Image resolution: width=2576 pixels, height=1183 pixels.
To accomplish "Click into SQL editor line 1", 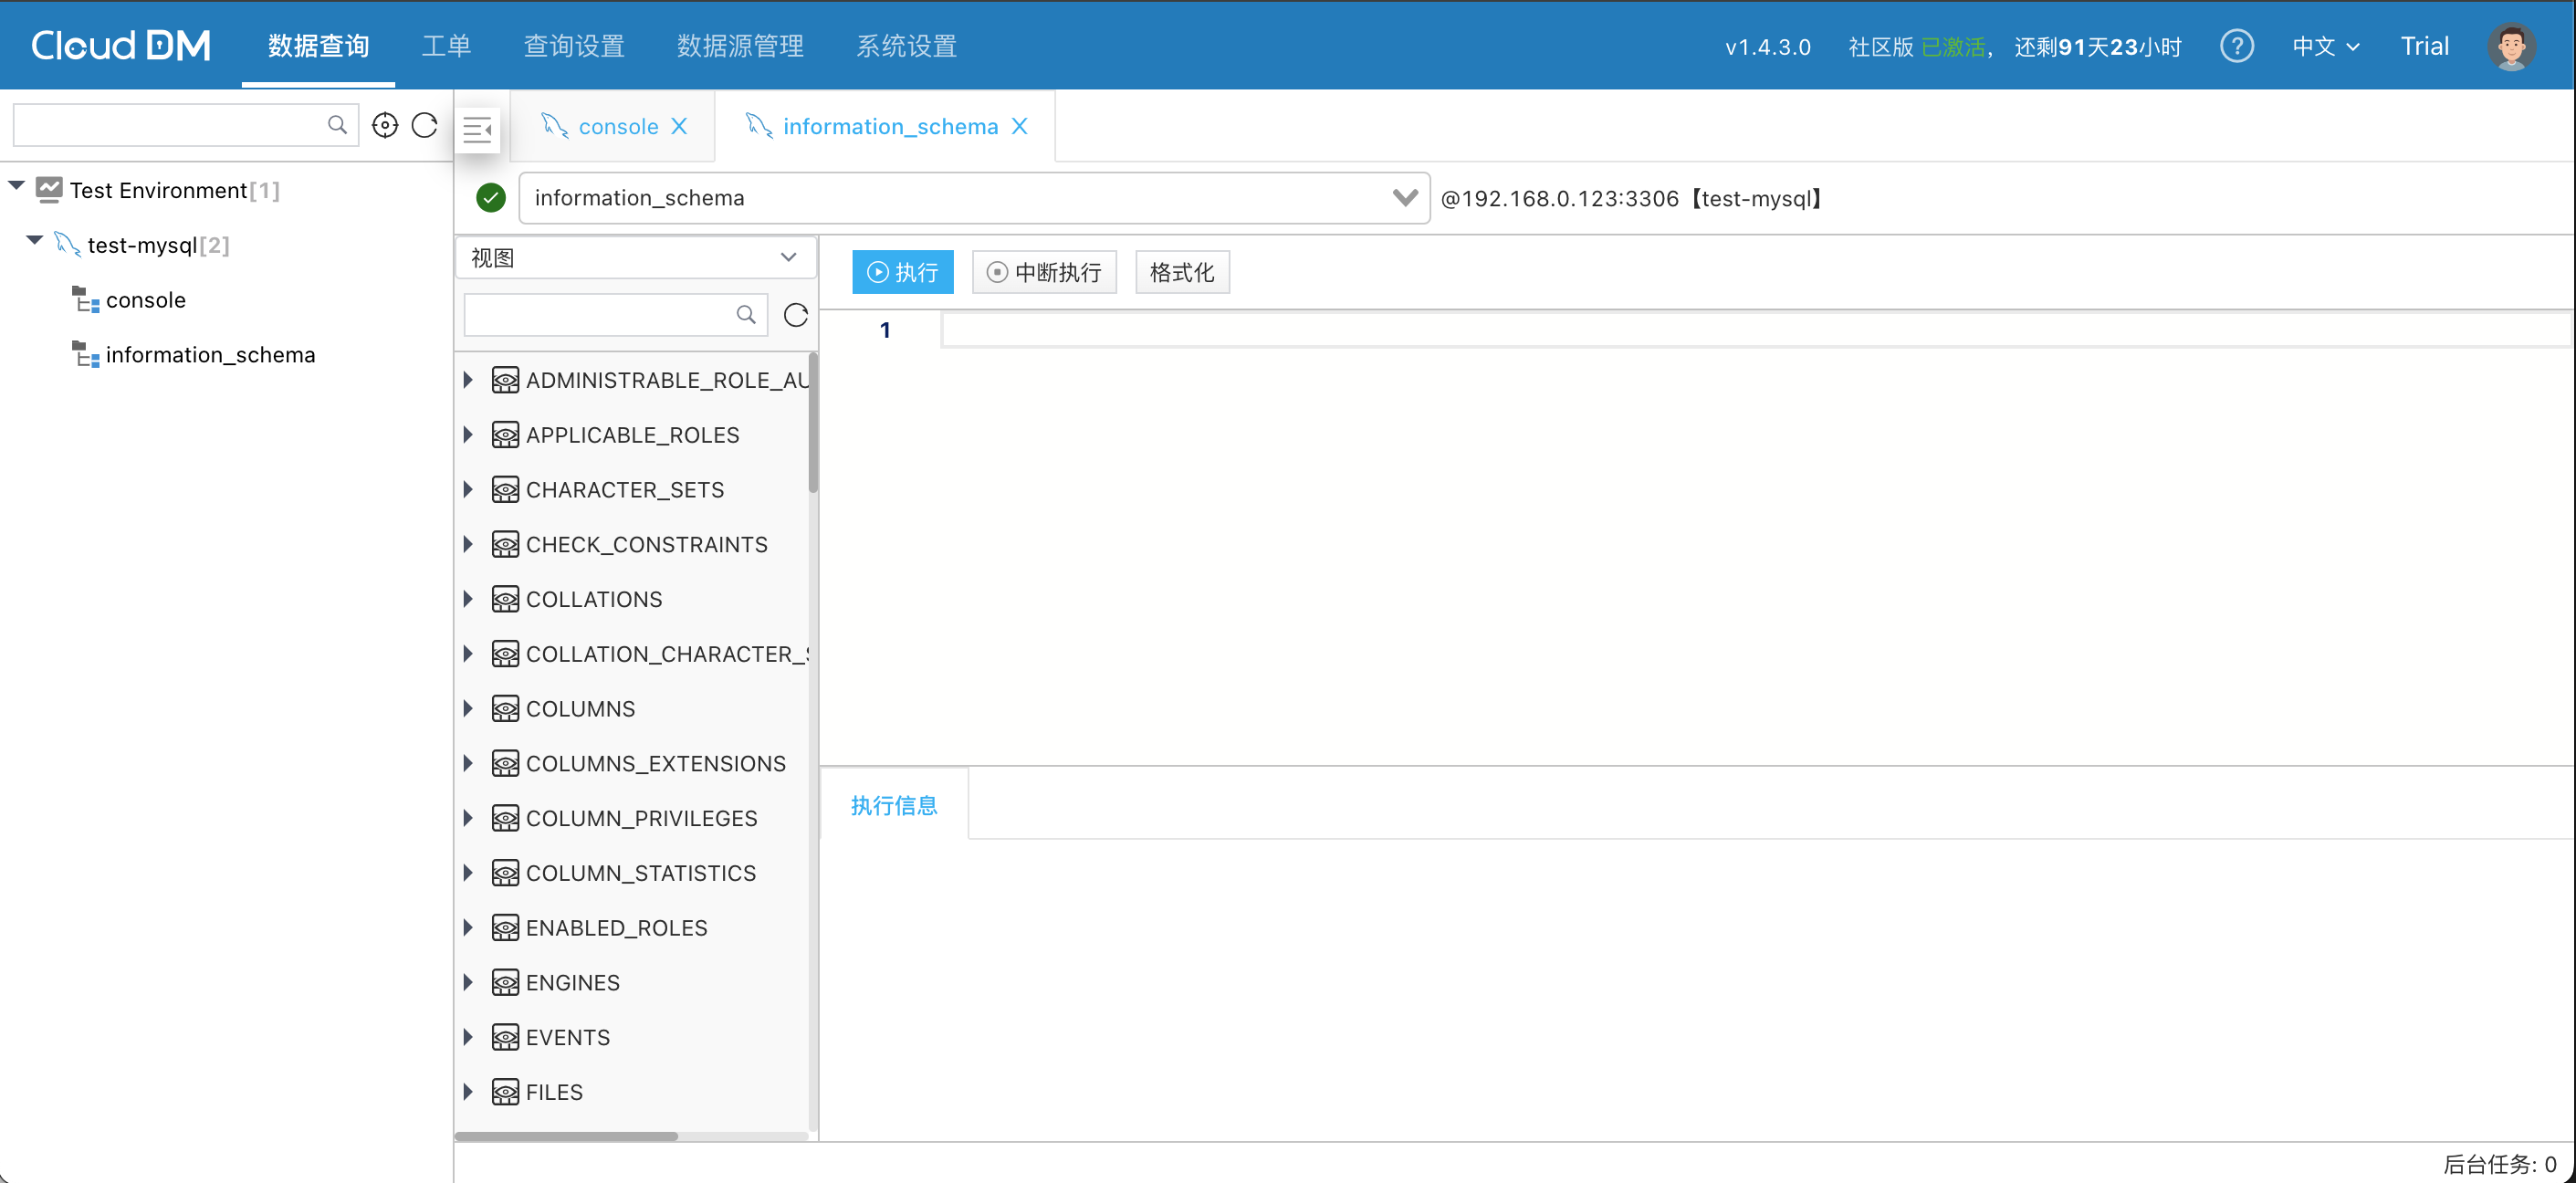I will click(1700, 330).
